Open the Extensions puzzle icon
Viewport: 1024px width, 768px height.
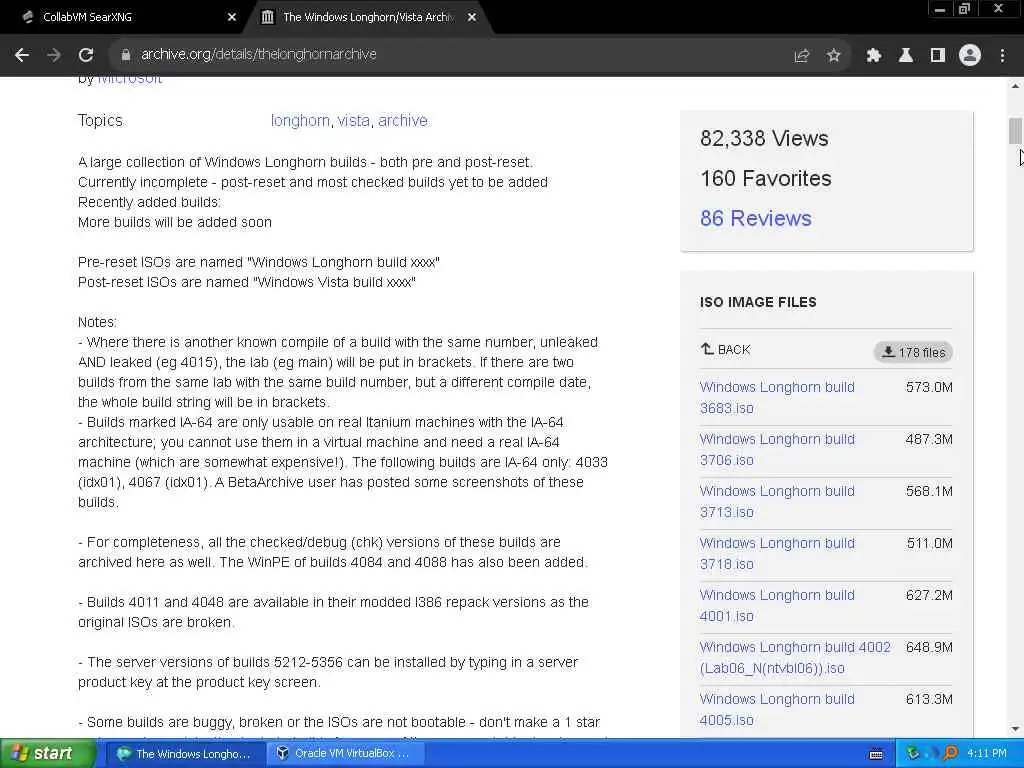[x=873, y=56]
